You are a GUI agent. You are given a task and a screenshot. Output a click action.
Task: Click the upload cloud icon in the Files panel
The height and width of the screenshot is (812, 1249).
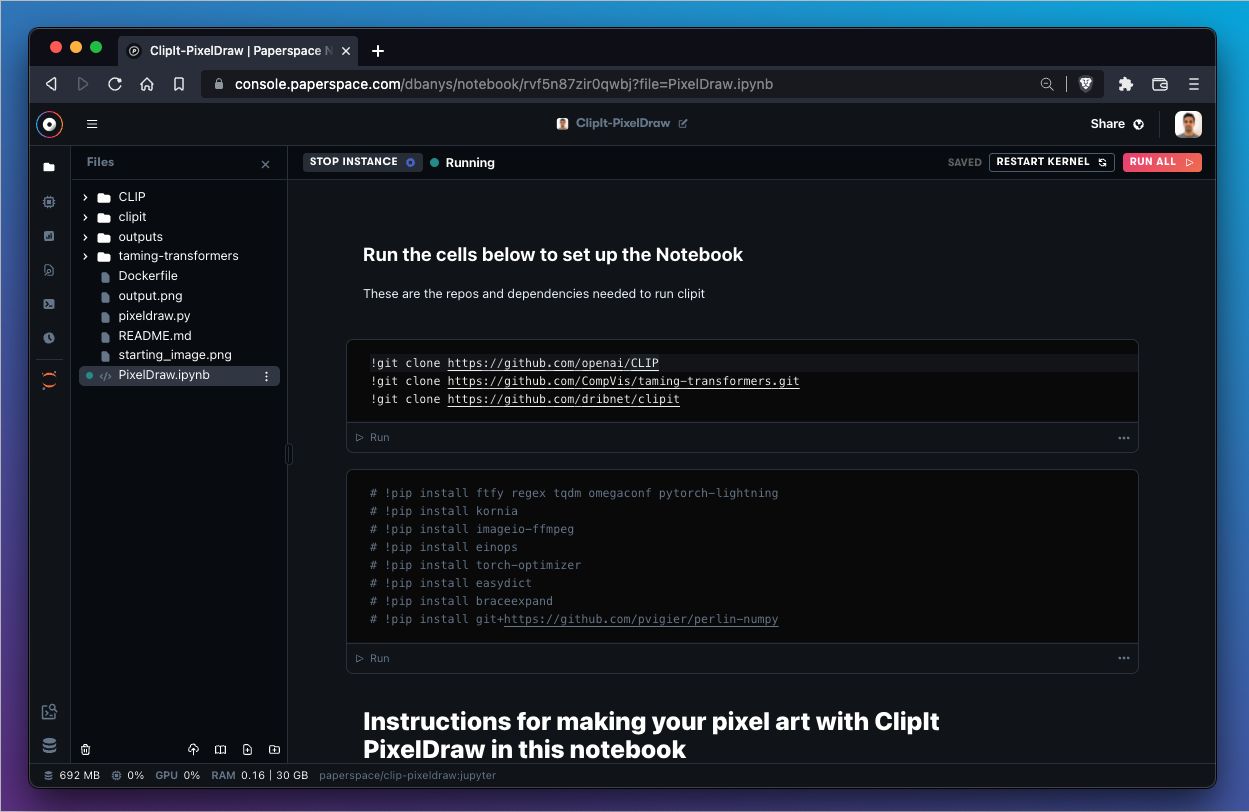click(194, 749)
